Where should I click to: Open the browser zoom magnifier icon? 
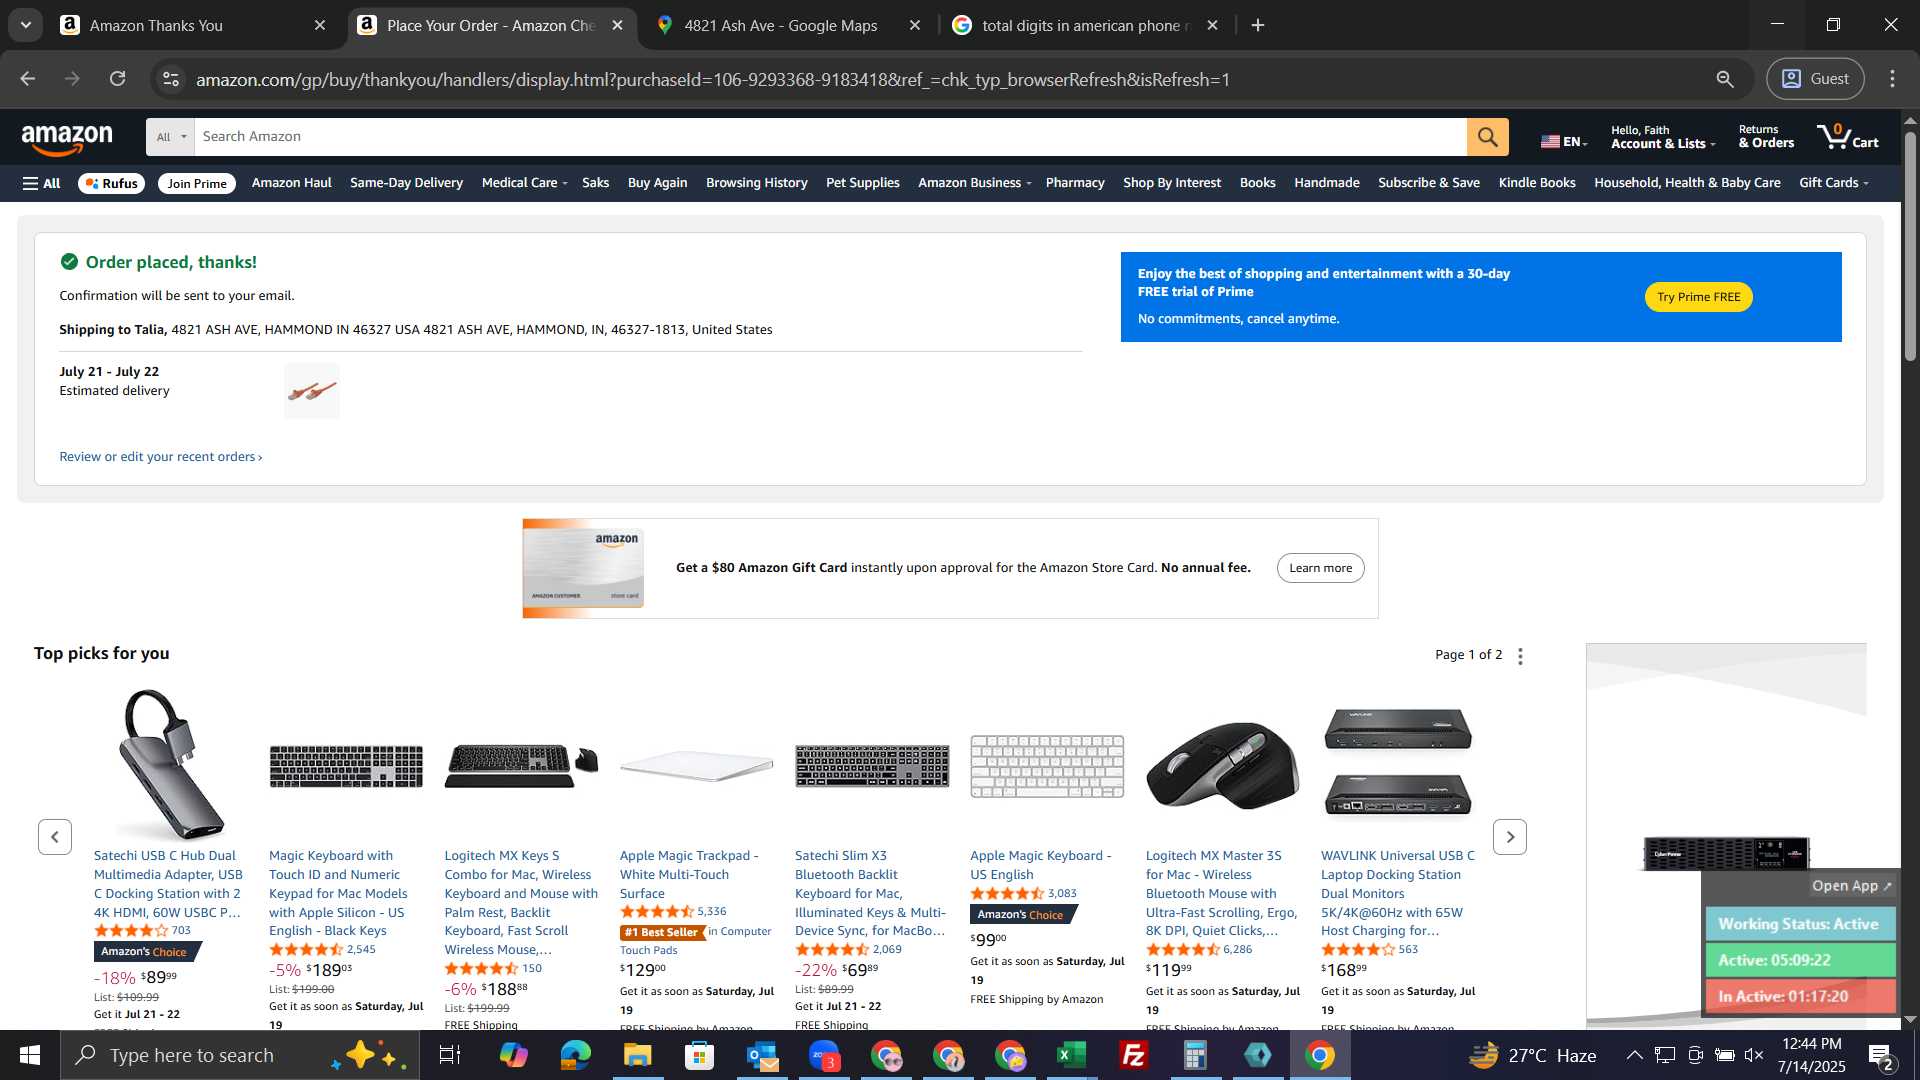pos(1725,79)
